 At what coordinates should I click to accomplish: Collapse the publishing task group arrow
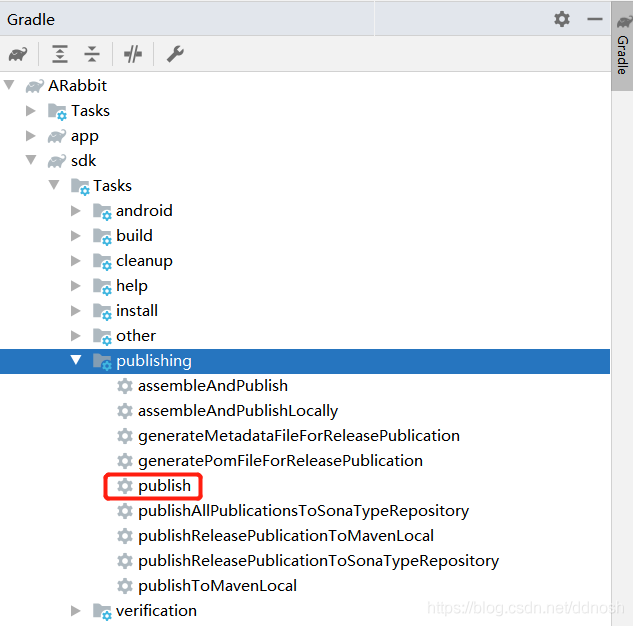(x=76, y=360)
